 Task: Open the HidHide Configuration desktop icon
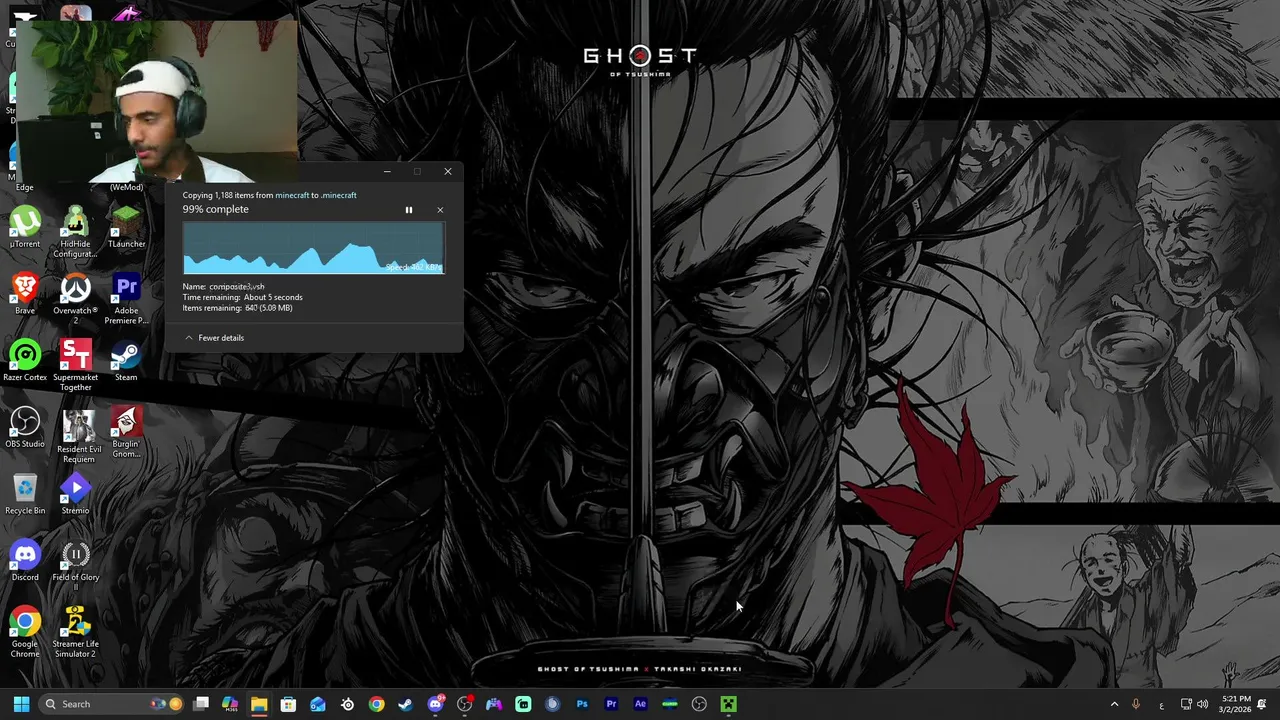tap(75, 232)
